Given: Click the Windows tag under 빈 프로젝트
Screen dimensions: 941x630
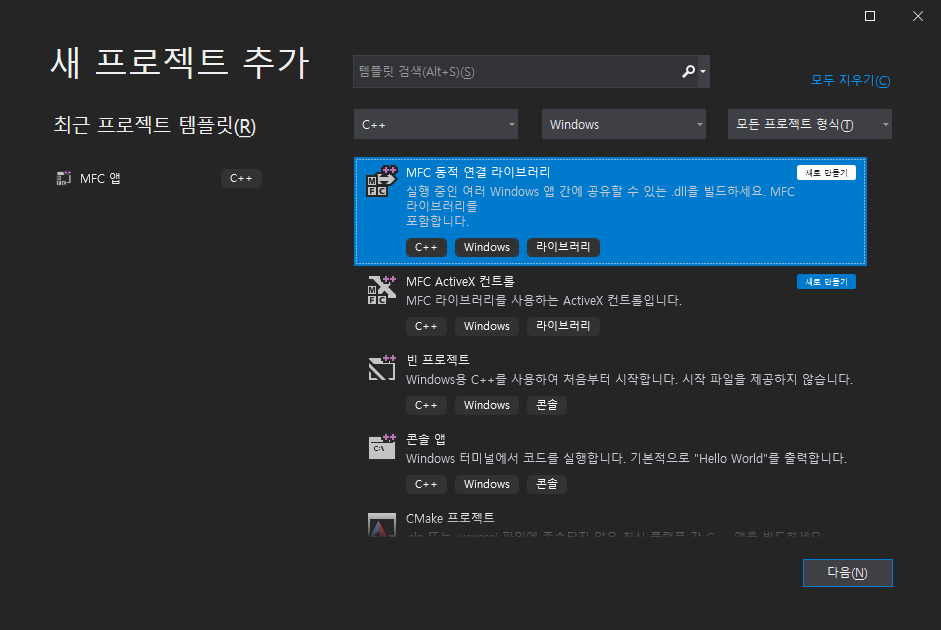Looking at the screenshot, I should (487, 405).
